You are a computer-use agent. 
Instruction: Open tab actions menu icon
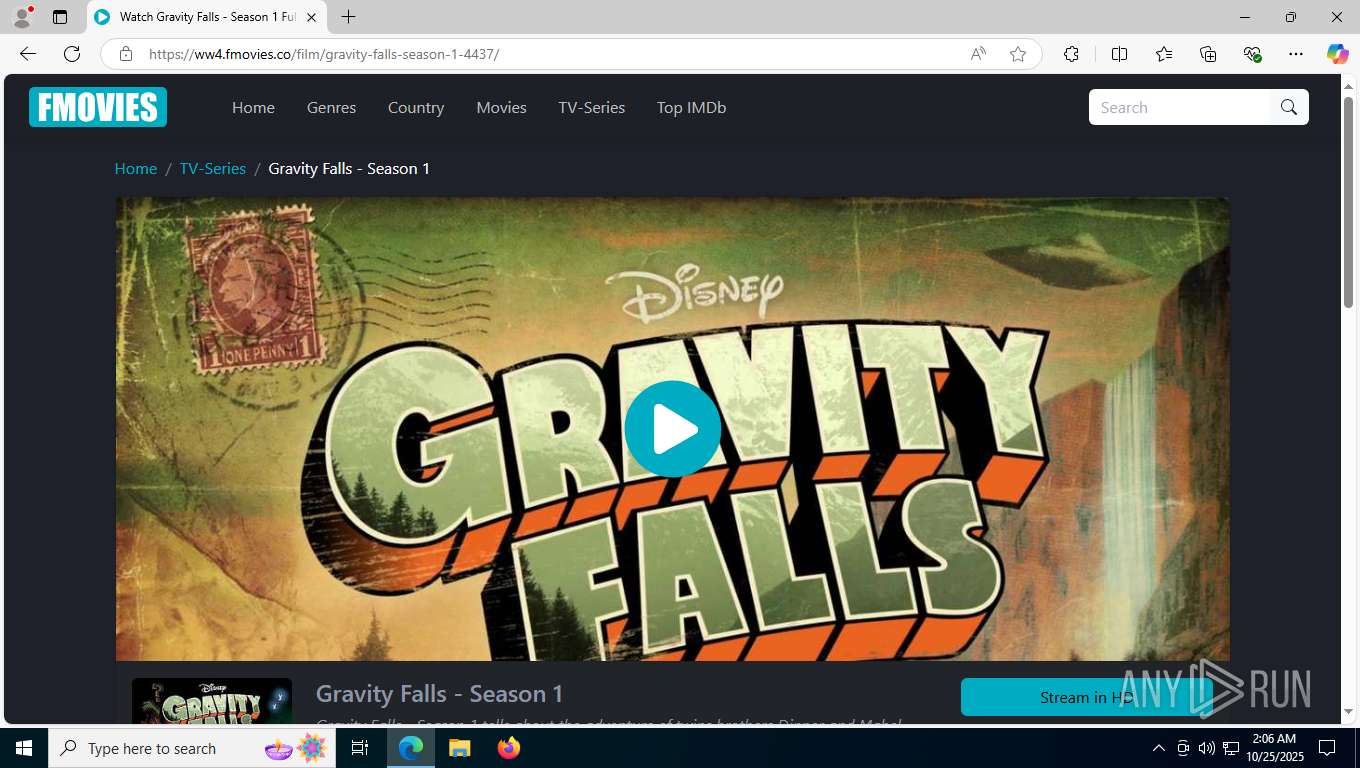(x=60, y=17)
